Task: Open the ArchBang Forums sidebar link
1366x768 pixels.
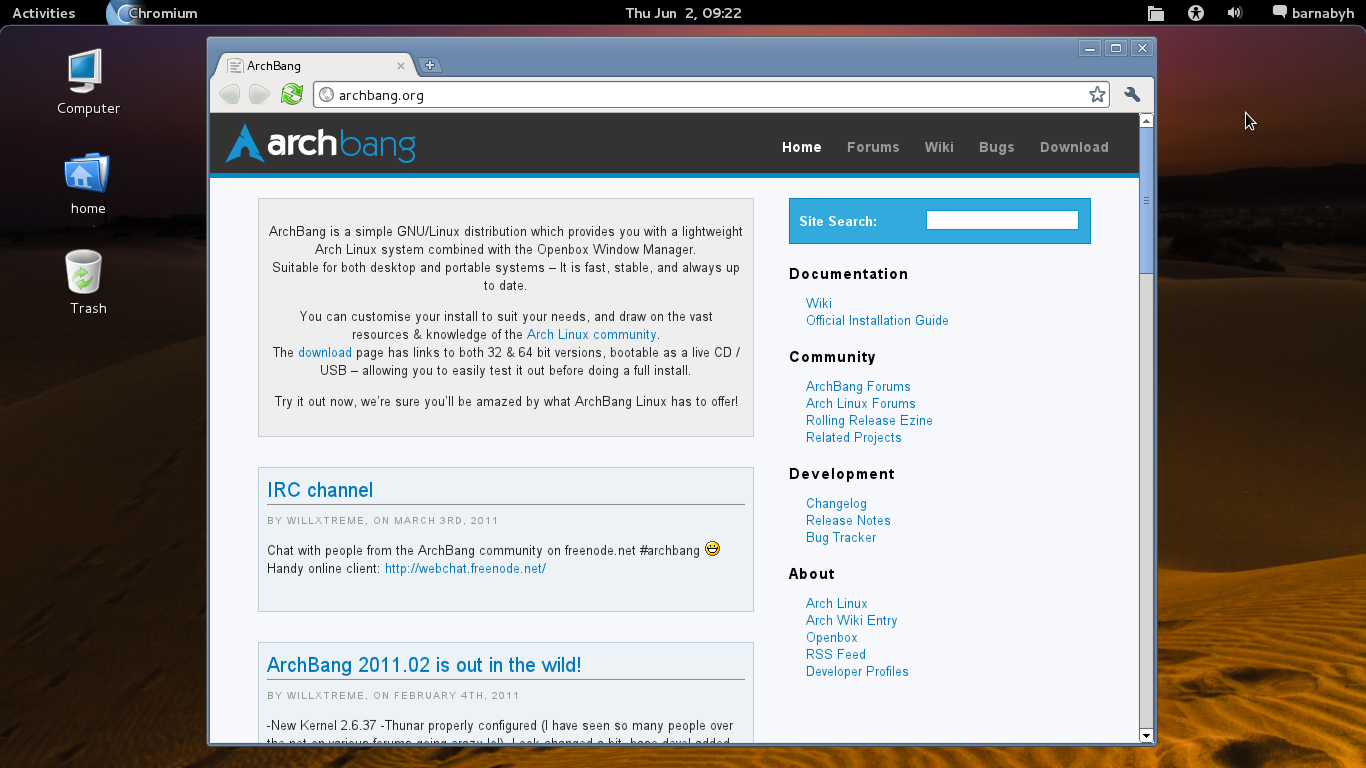Action: pos(858,386)
